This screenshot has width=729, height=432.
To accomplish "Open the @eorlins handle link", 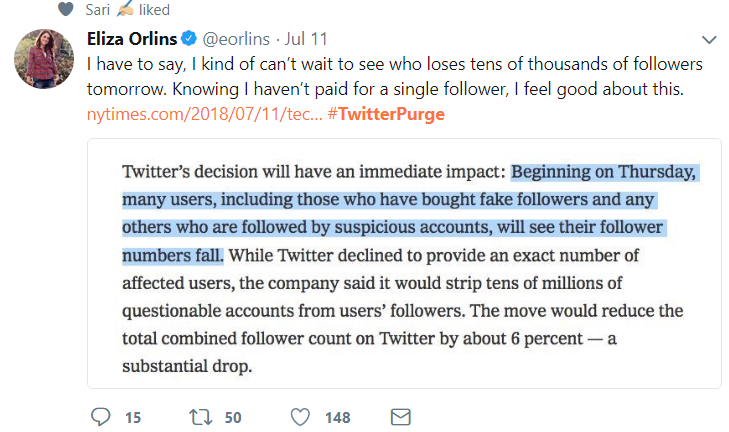I will [239, 40].
